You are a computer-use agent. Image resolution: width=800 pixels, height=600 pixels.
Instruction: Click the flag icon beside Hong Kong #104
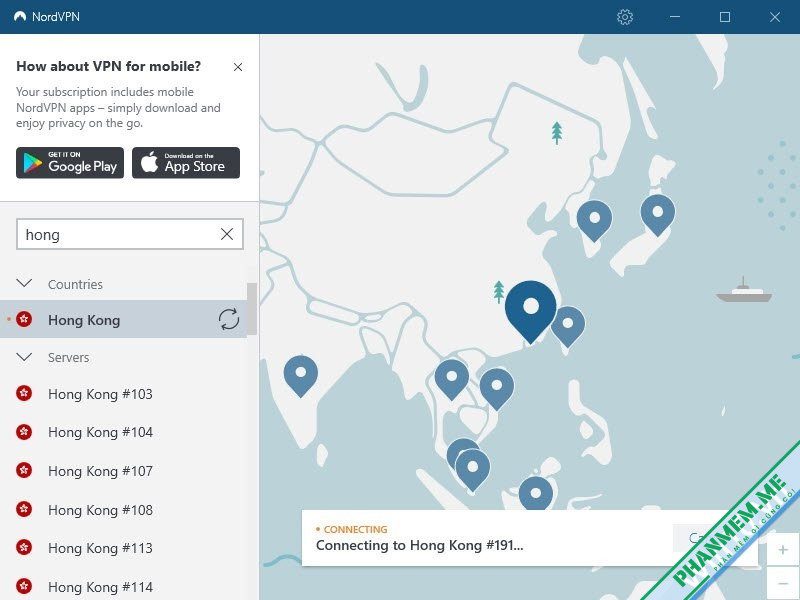click(24, 432)
